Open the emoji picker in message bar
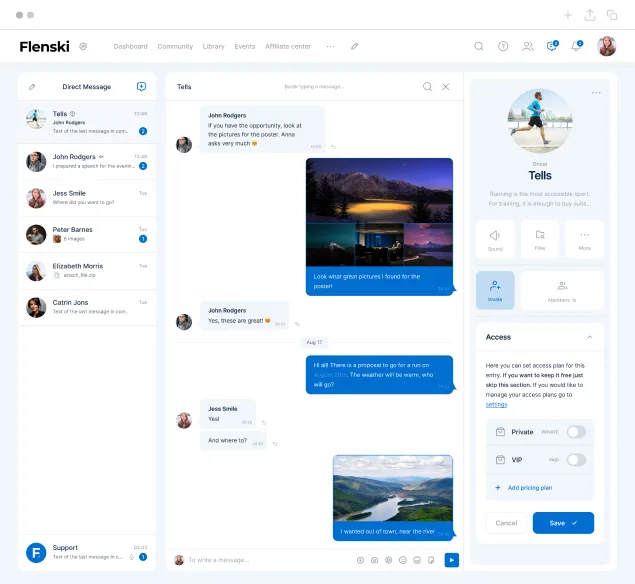 pyautogui.click(x=403, y=560)
